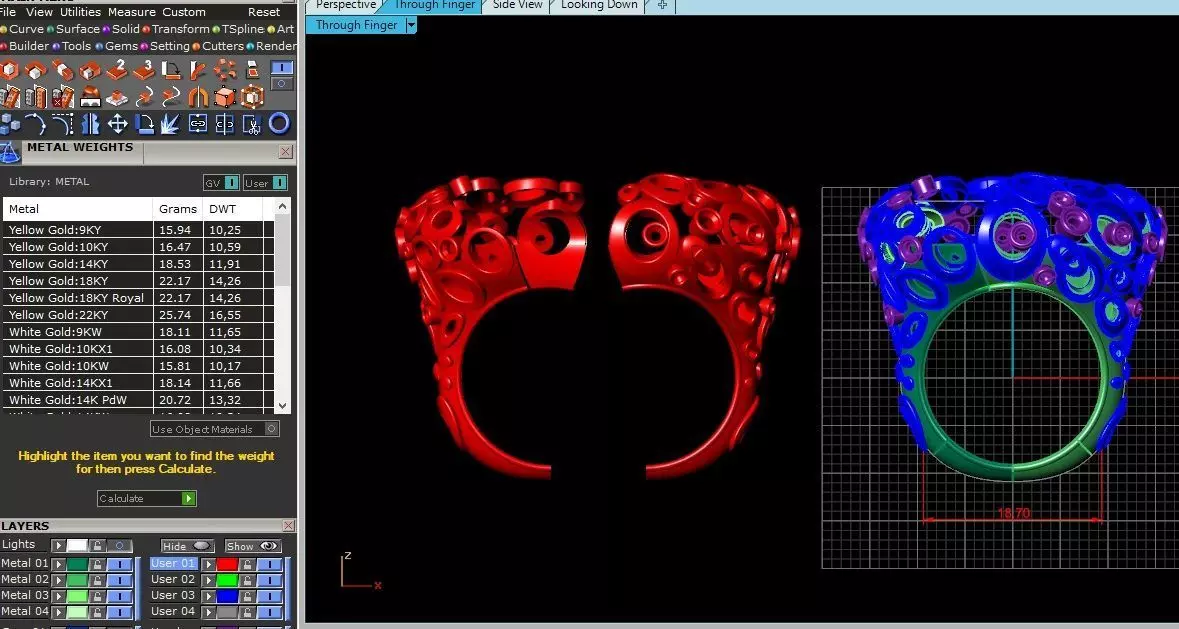1179x629 pixels.
Task: Select the three blue cubes Group icon
Action: tap(10, 124)
